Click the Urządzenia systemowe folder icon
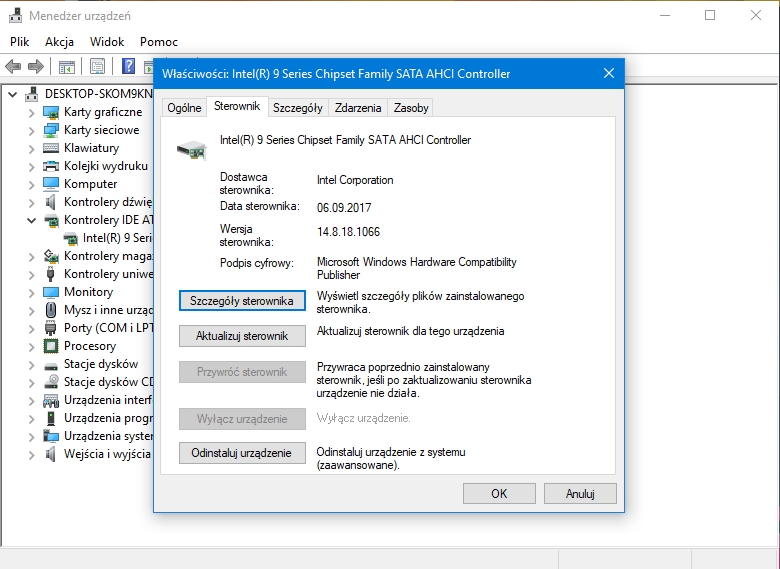Viewport: 780px width, 569px height. pyautogui.click(x=51, y=436)
